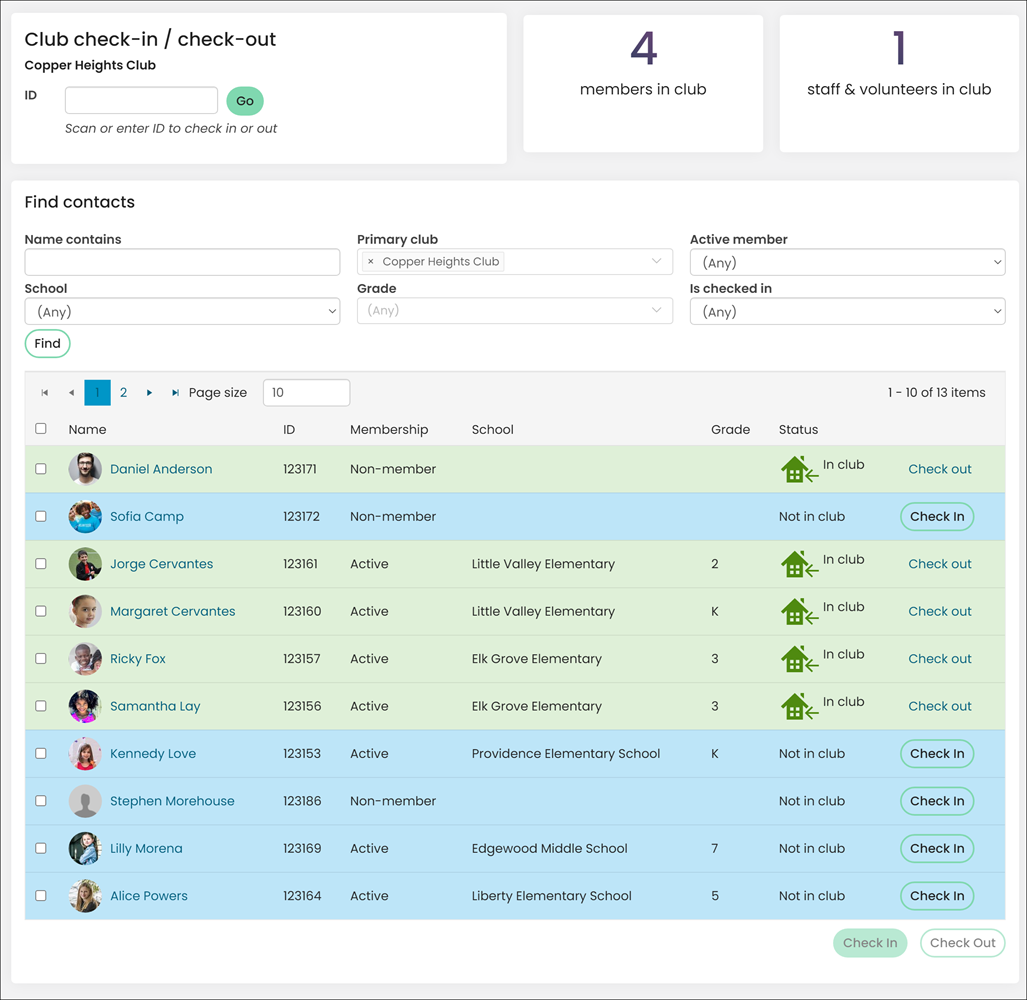Image resolution: width=1027 pixels, height=1000 pixels.
Task: Click Ricky Fox's in-club house icon
Action: pyautogui.click(x=799, y=659)
